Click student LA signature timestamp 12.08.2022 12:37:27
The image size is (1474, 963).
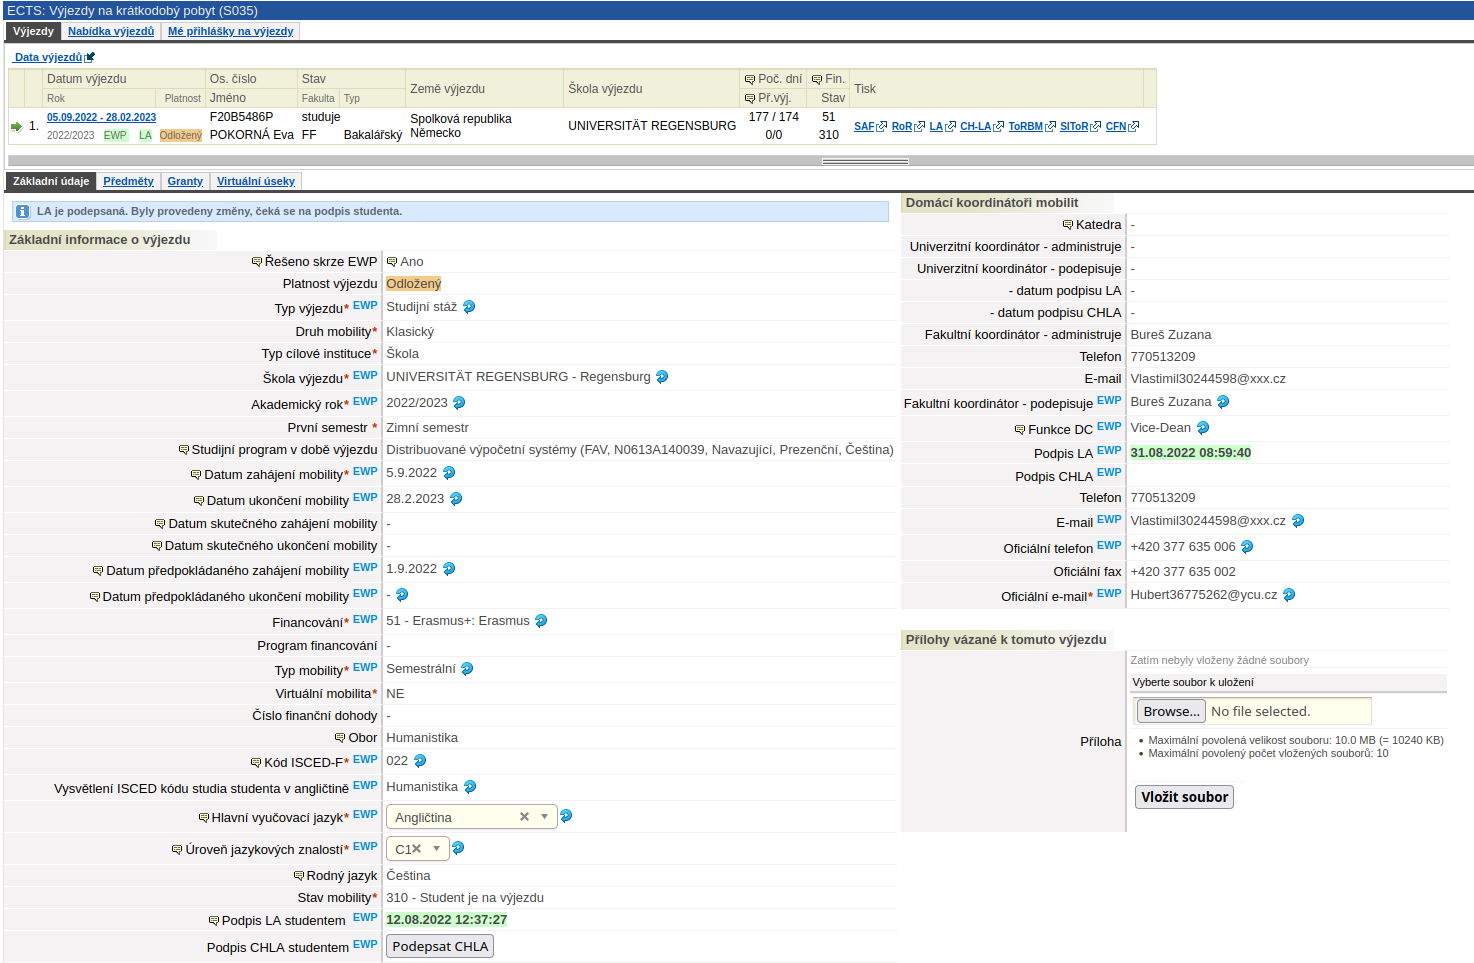tap(446, 920)
